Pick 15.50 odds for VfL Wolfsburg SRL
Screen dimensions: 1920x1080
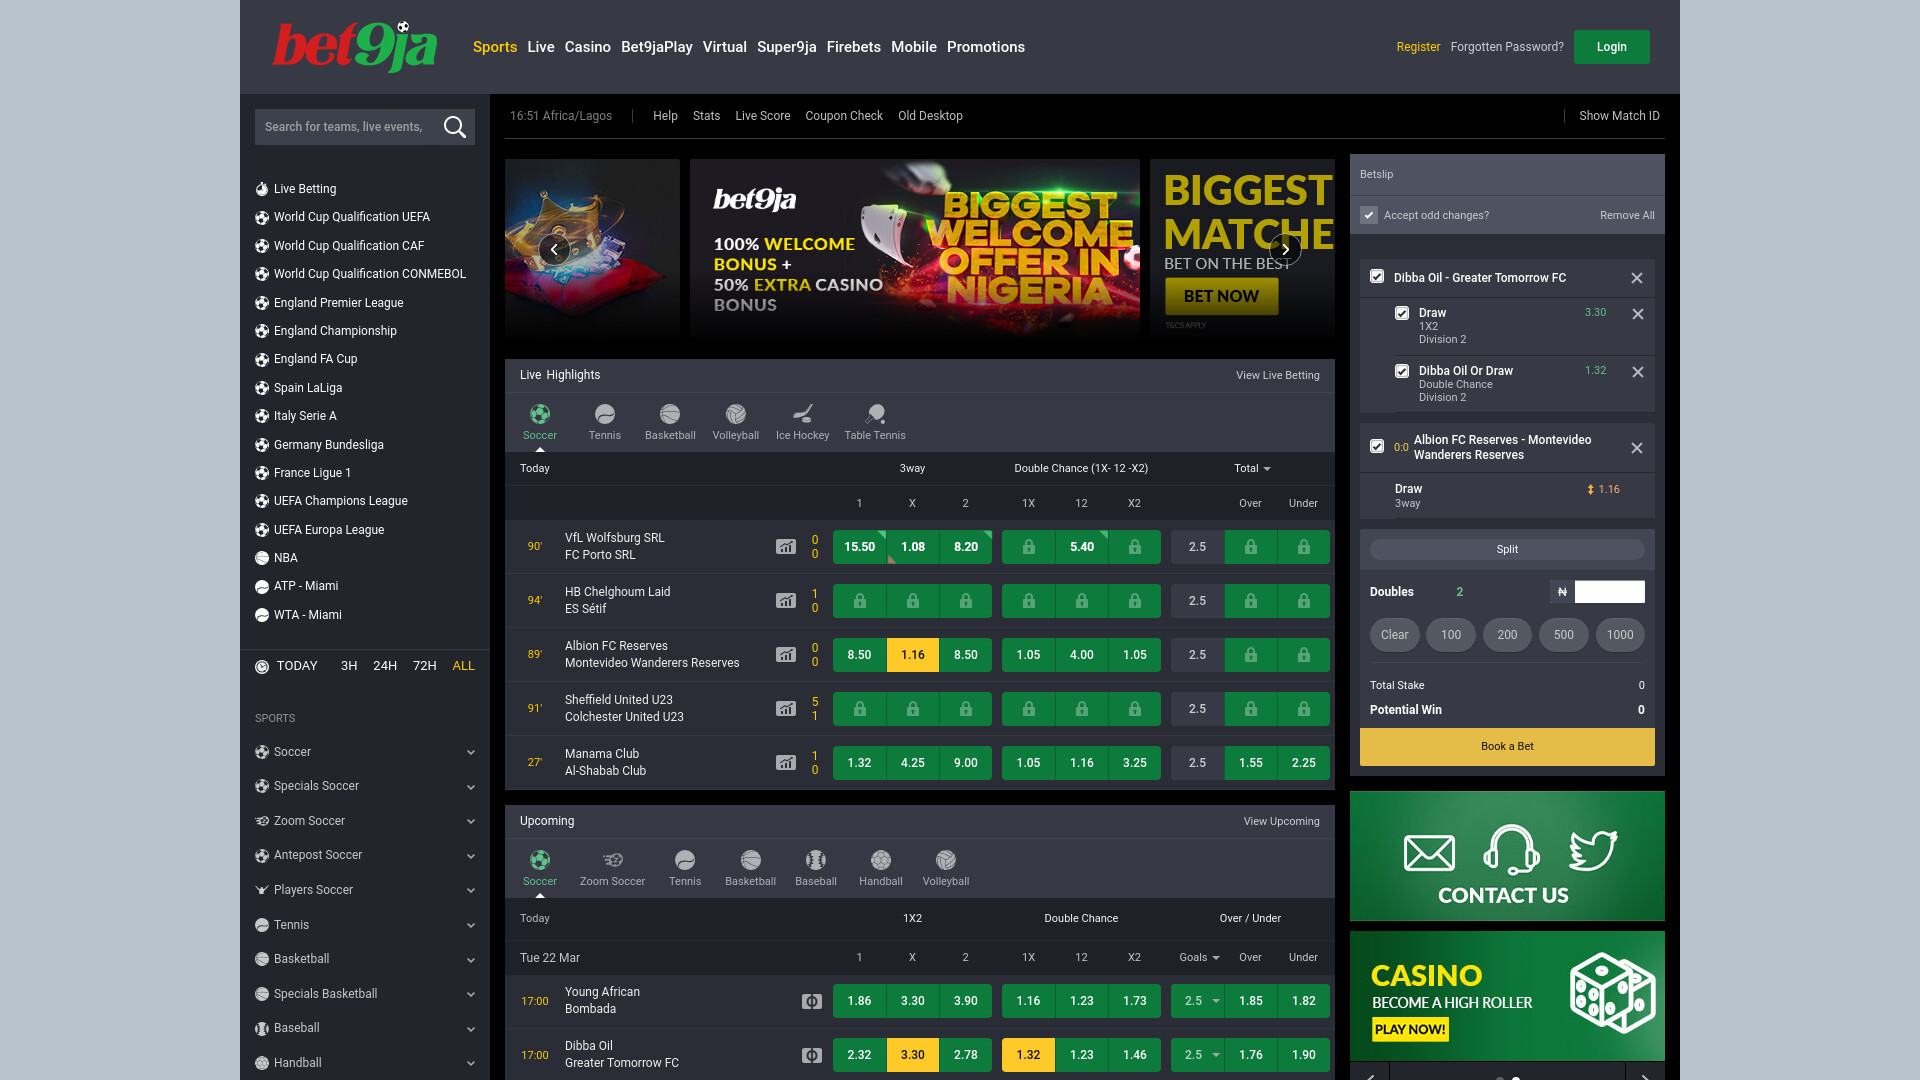(859, 547)
